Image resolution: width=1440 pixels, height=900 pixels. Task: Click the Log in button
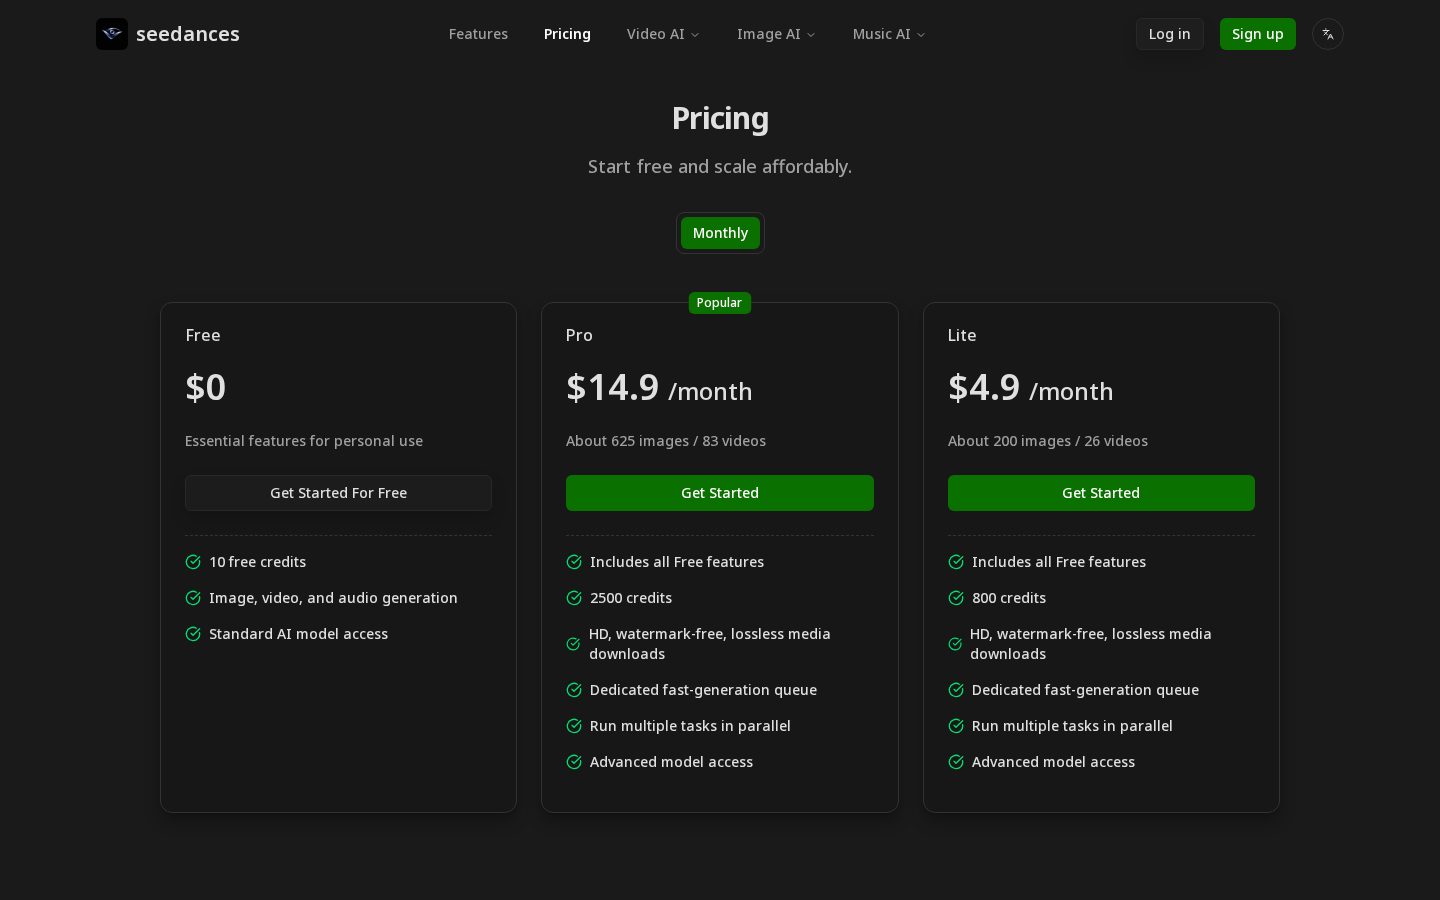[1169, 34]
